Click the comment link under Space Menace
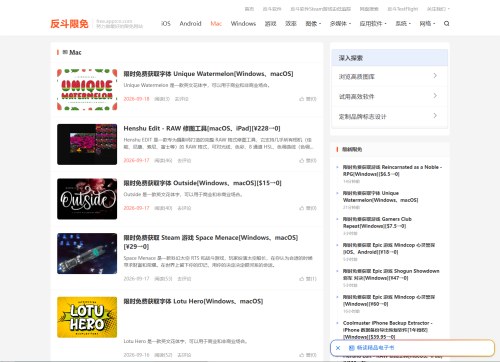500x362 pixels. coord(184,279)
